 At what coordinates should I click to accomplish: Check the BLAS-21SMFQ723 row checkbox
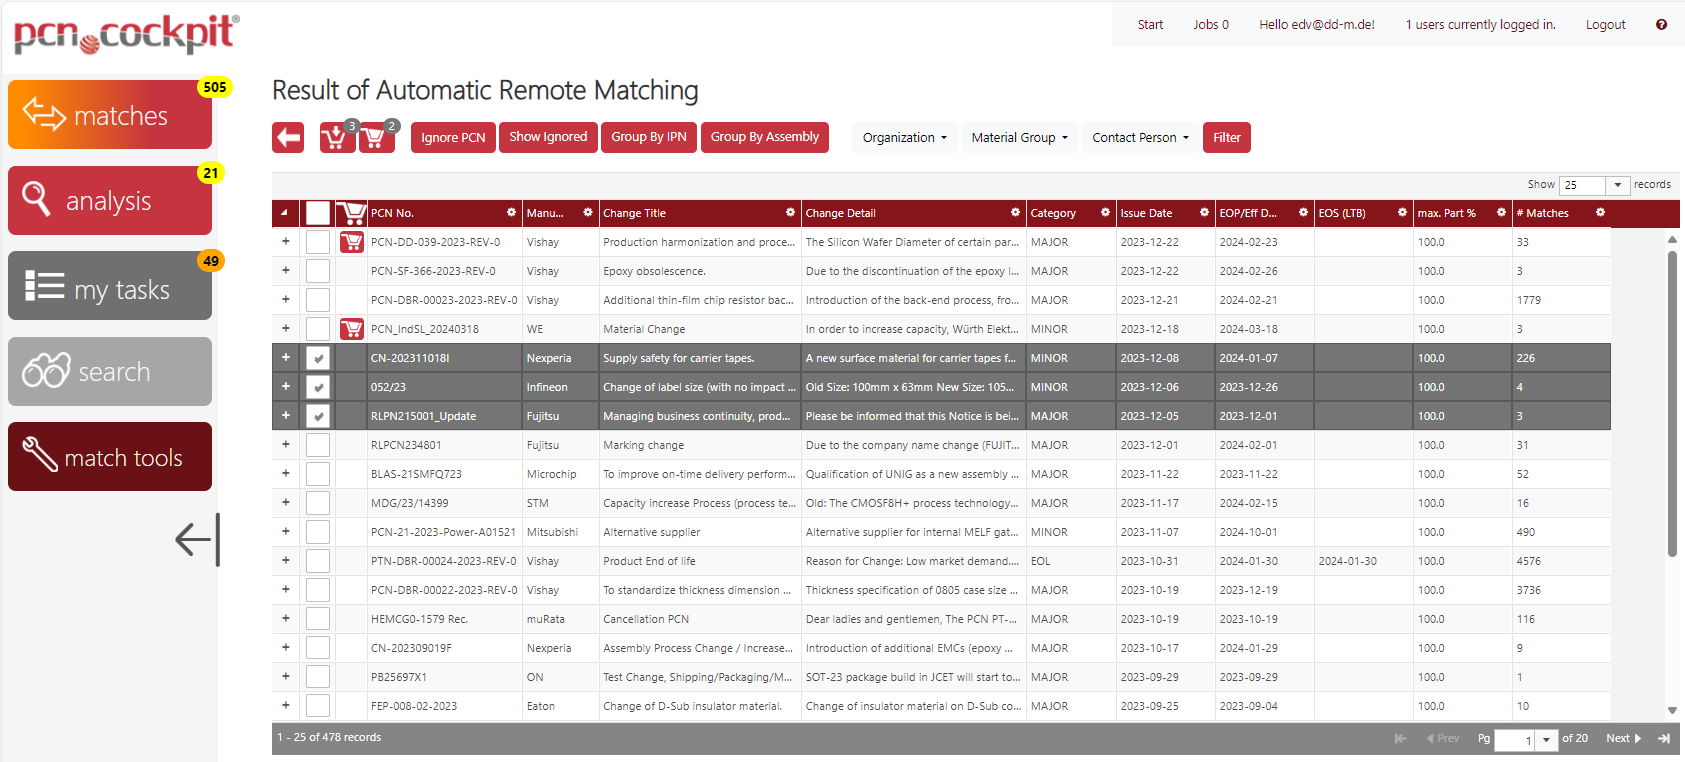318,474
